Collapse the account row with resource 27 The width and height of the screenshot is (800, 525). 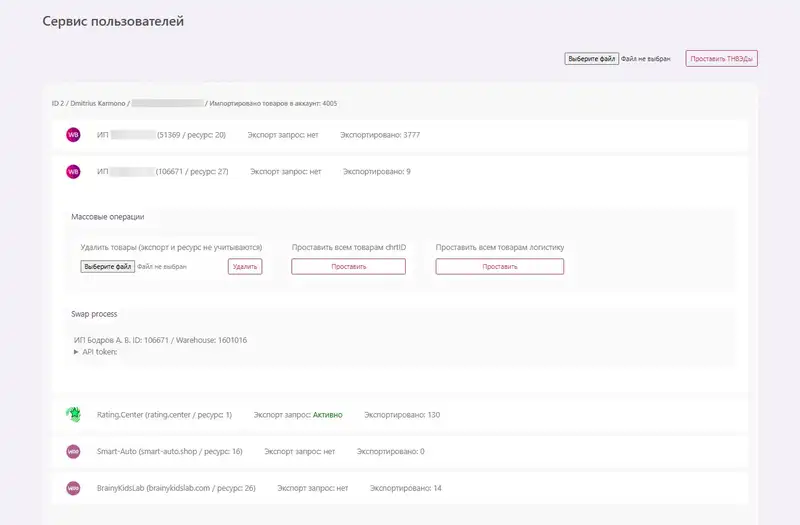pyautogui.click(x=399, y=172)
